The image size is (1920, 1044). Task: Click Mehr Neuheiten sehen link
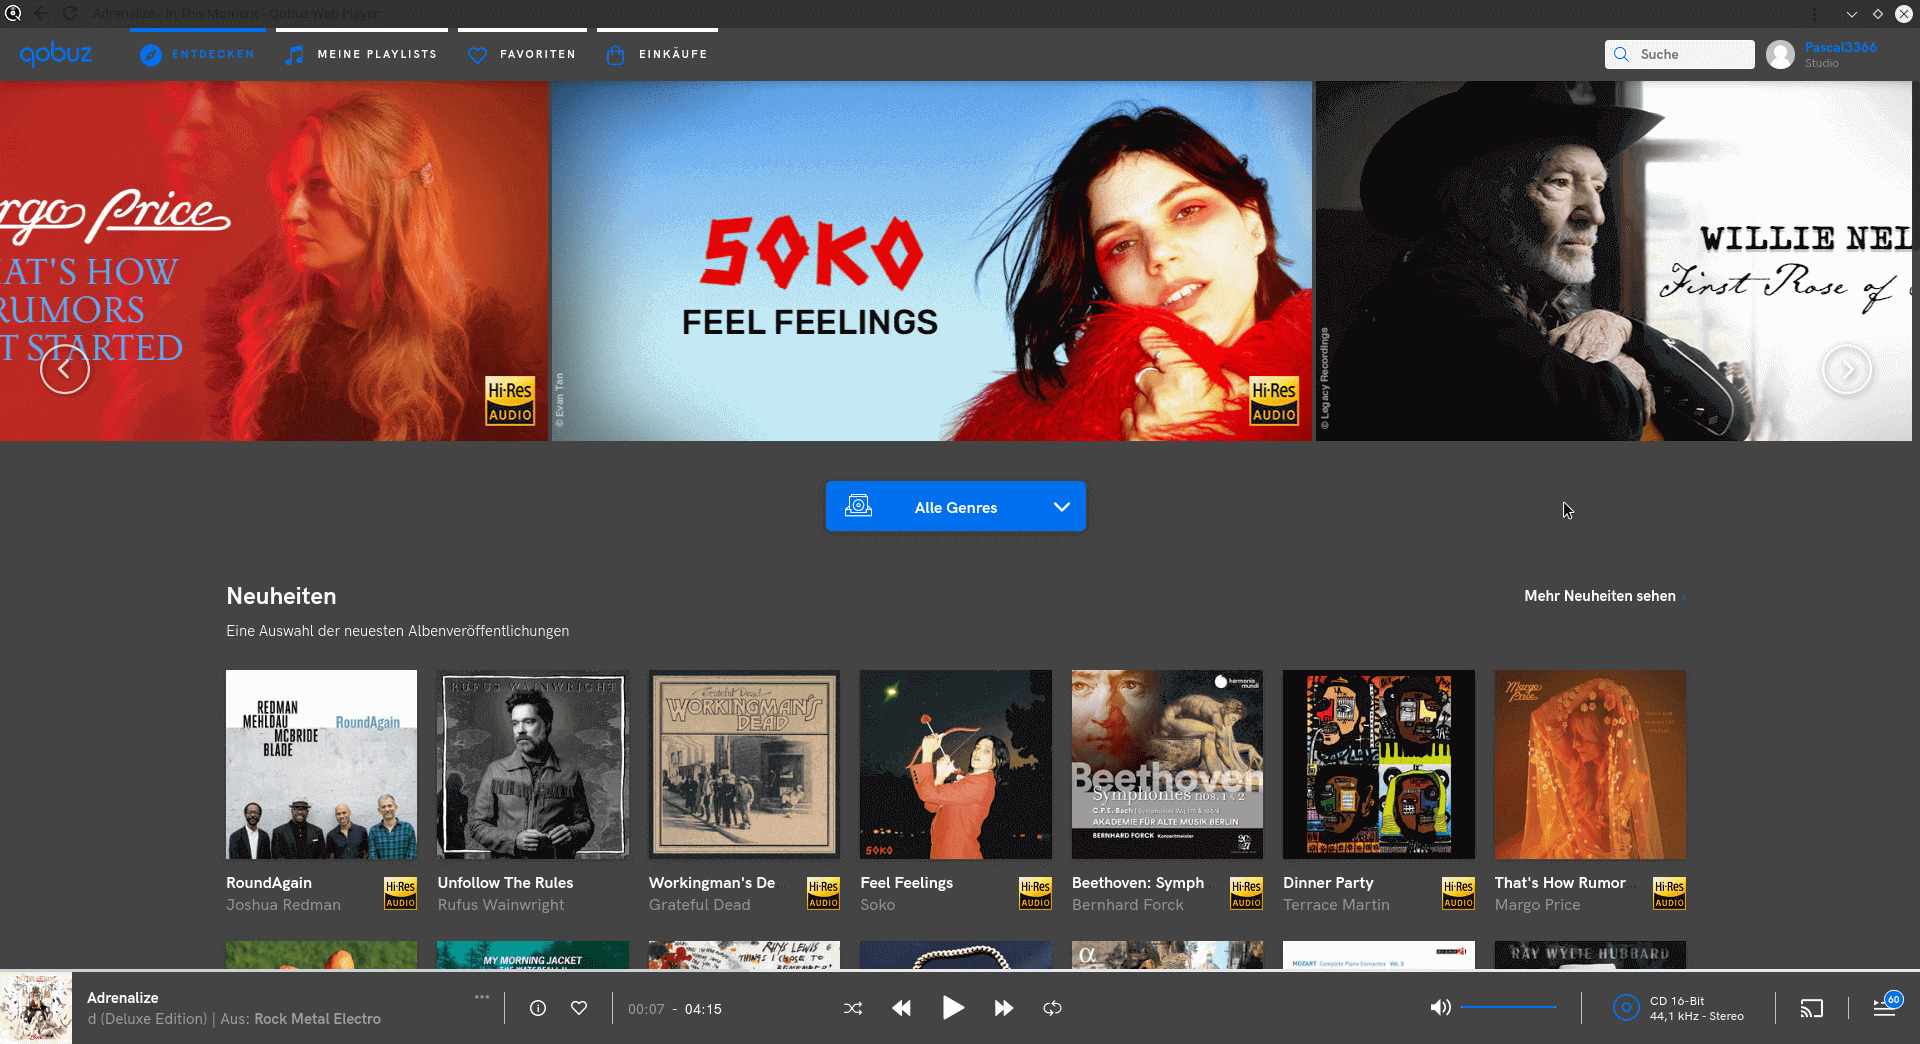click(x=1600, y=596)
